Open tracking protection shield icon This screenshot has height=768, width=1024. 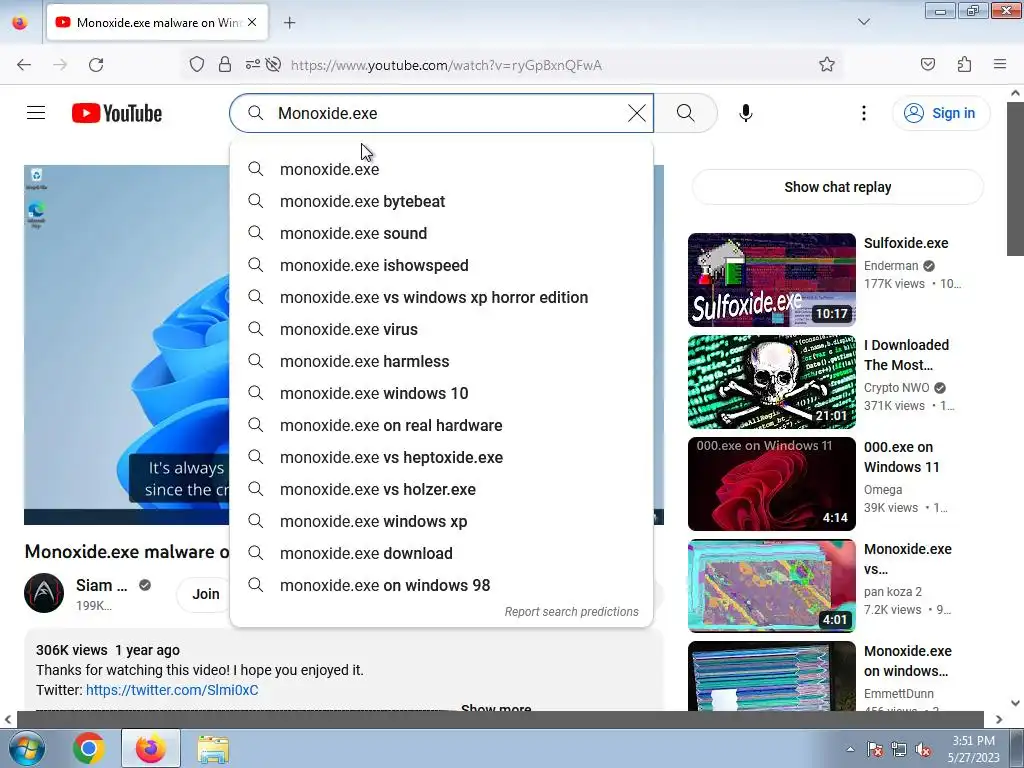pos(197,64)
